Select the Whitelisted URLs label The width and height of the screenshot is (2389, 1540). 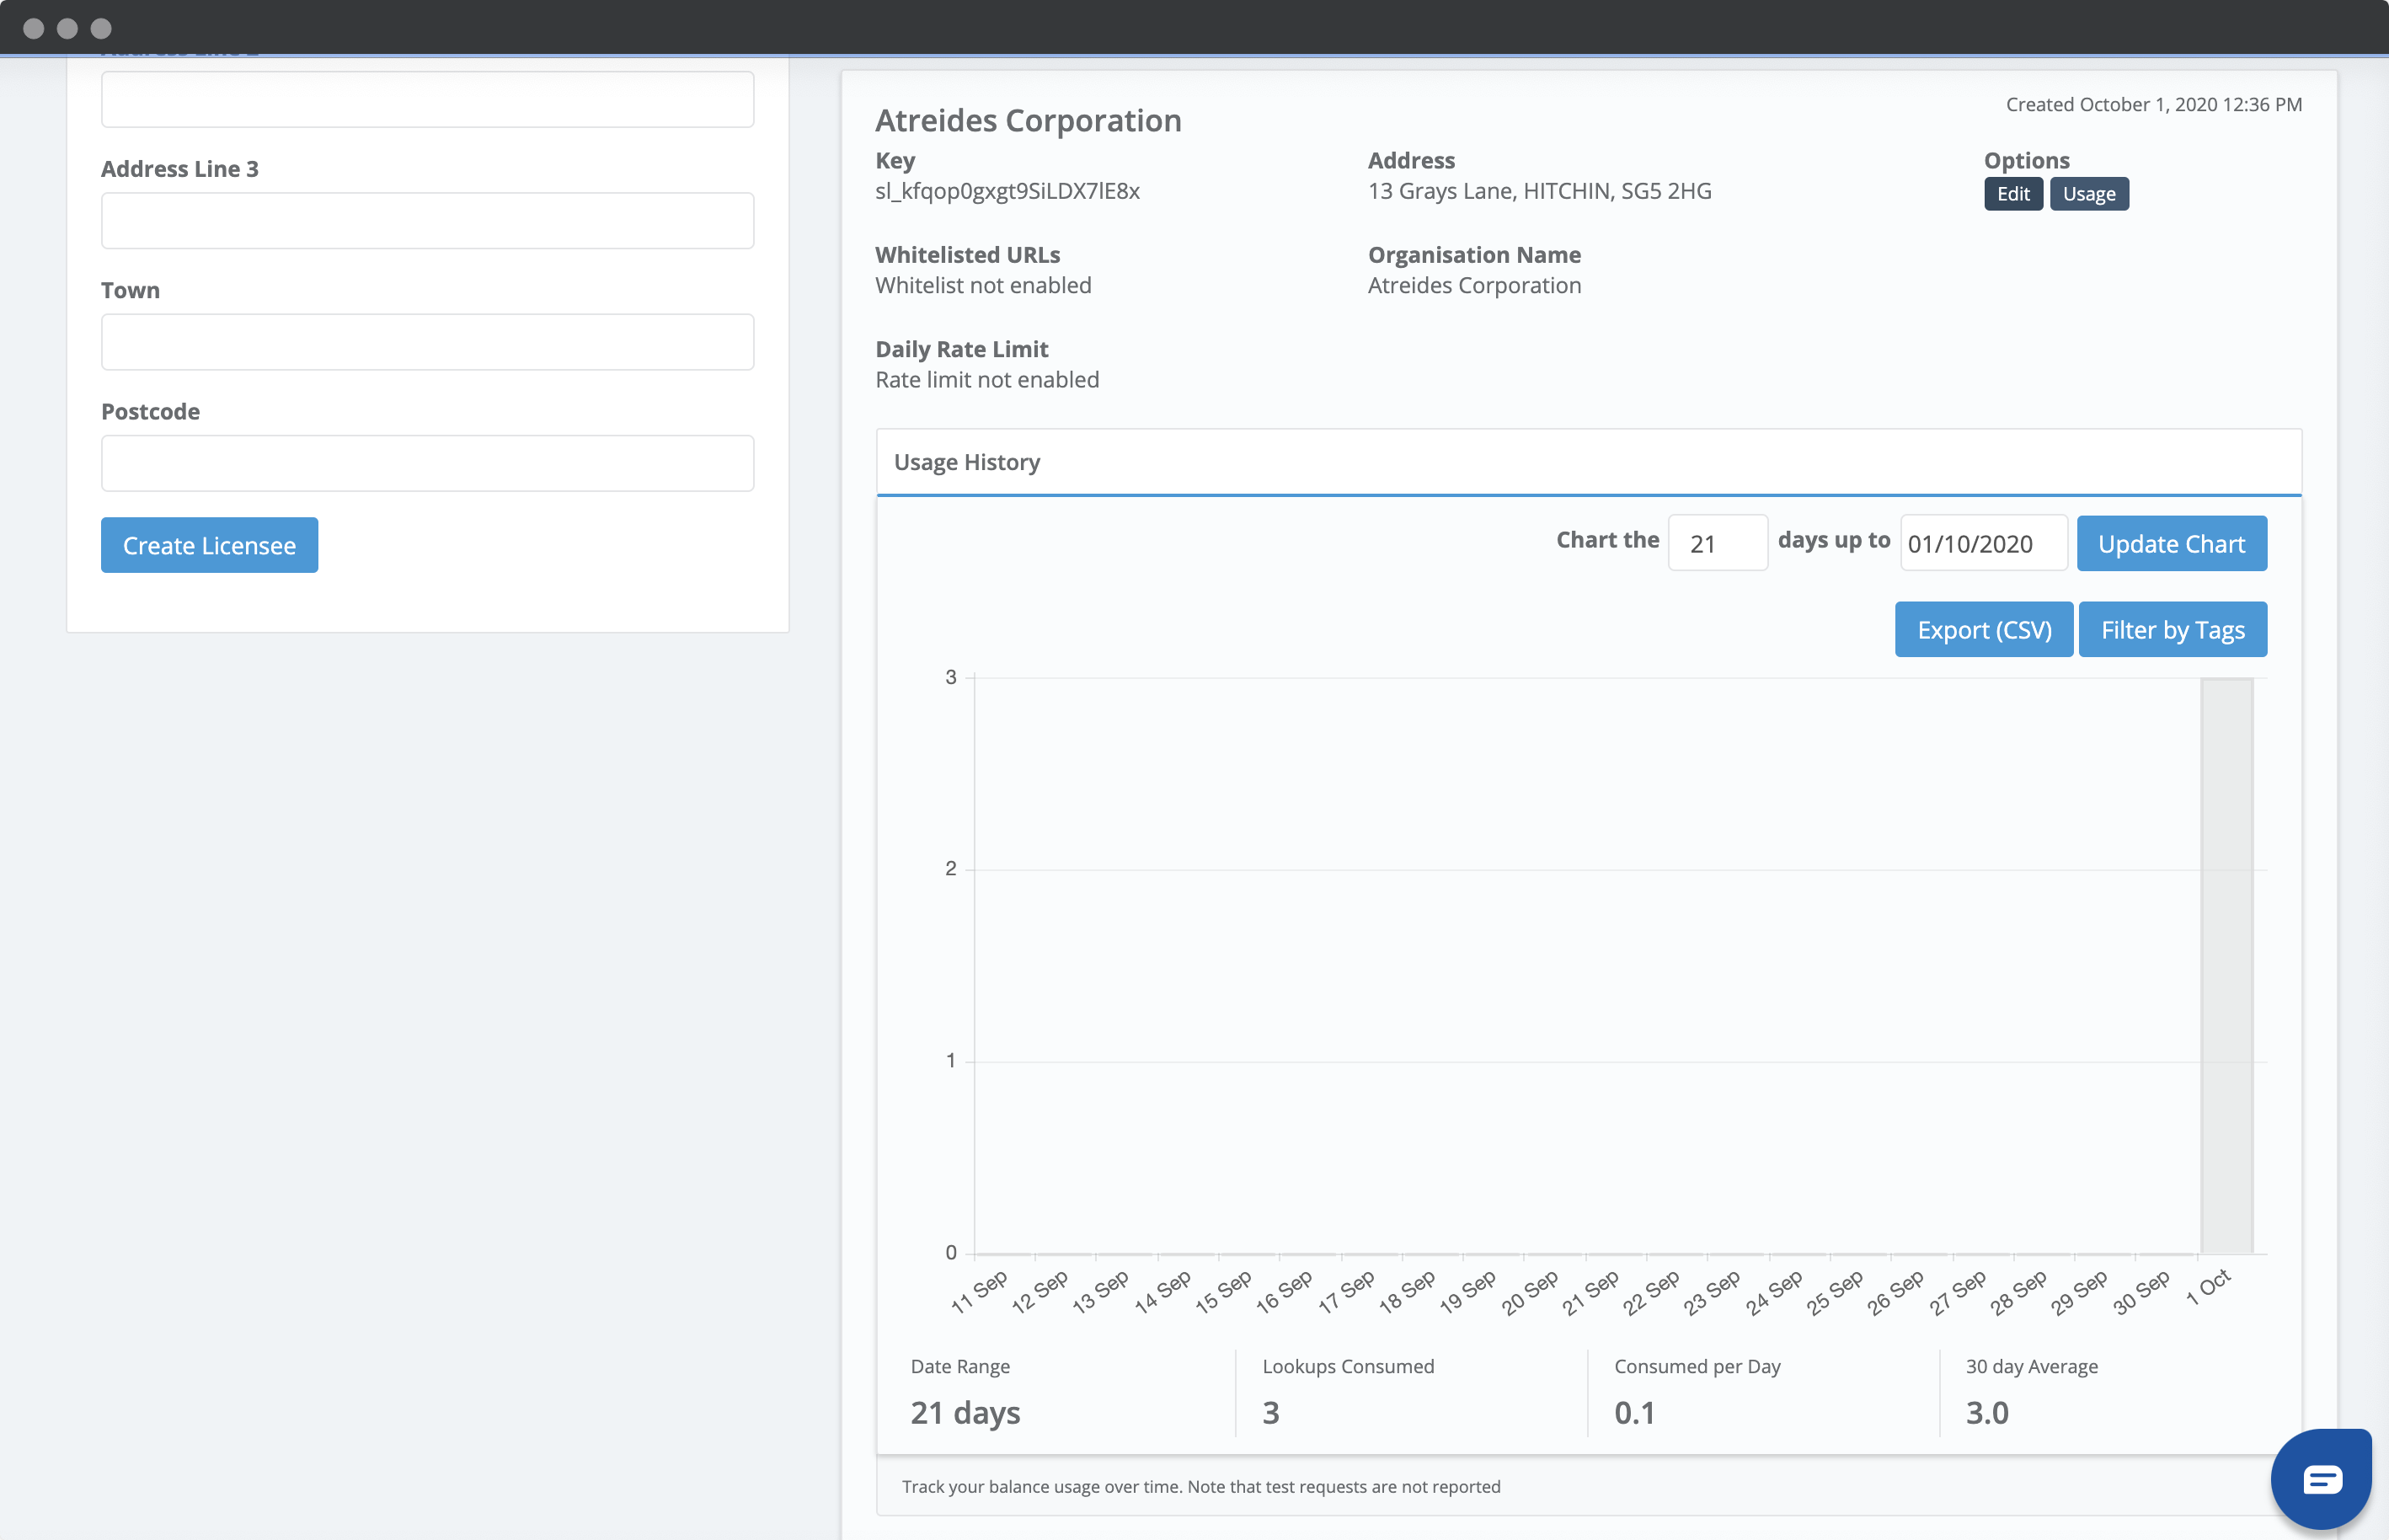click(967, 255)
